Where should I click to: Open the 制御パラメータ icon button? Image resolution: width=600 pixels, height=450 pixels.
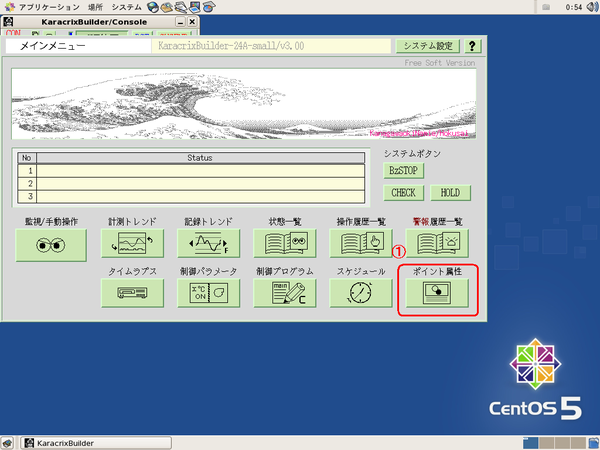[209, 293]
